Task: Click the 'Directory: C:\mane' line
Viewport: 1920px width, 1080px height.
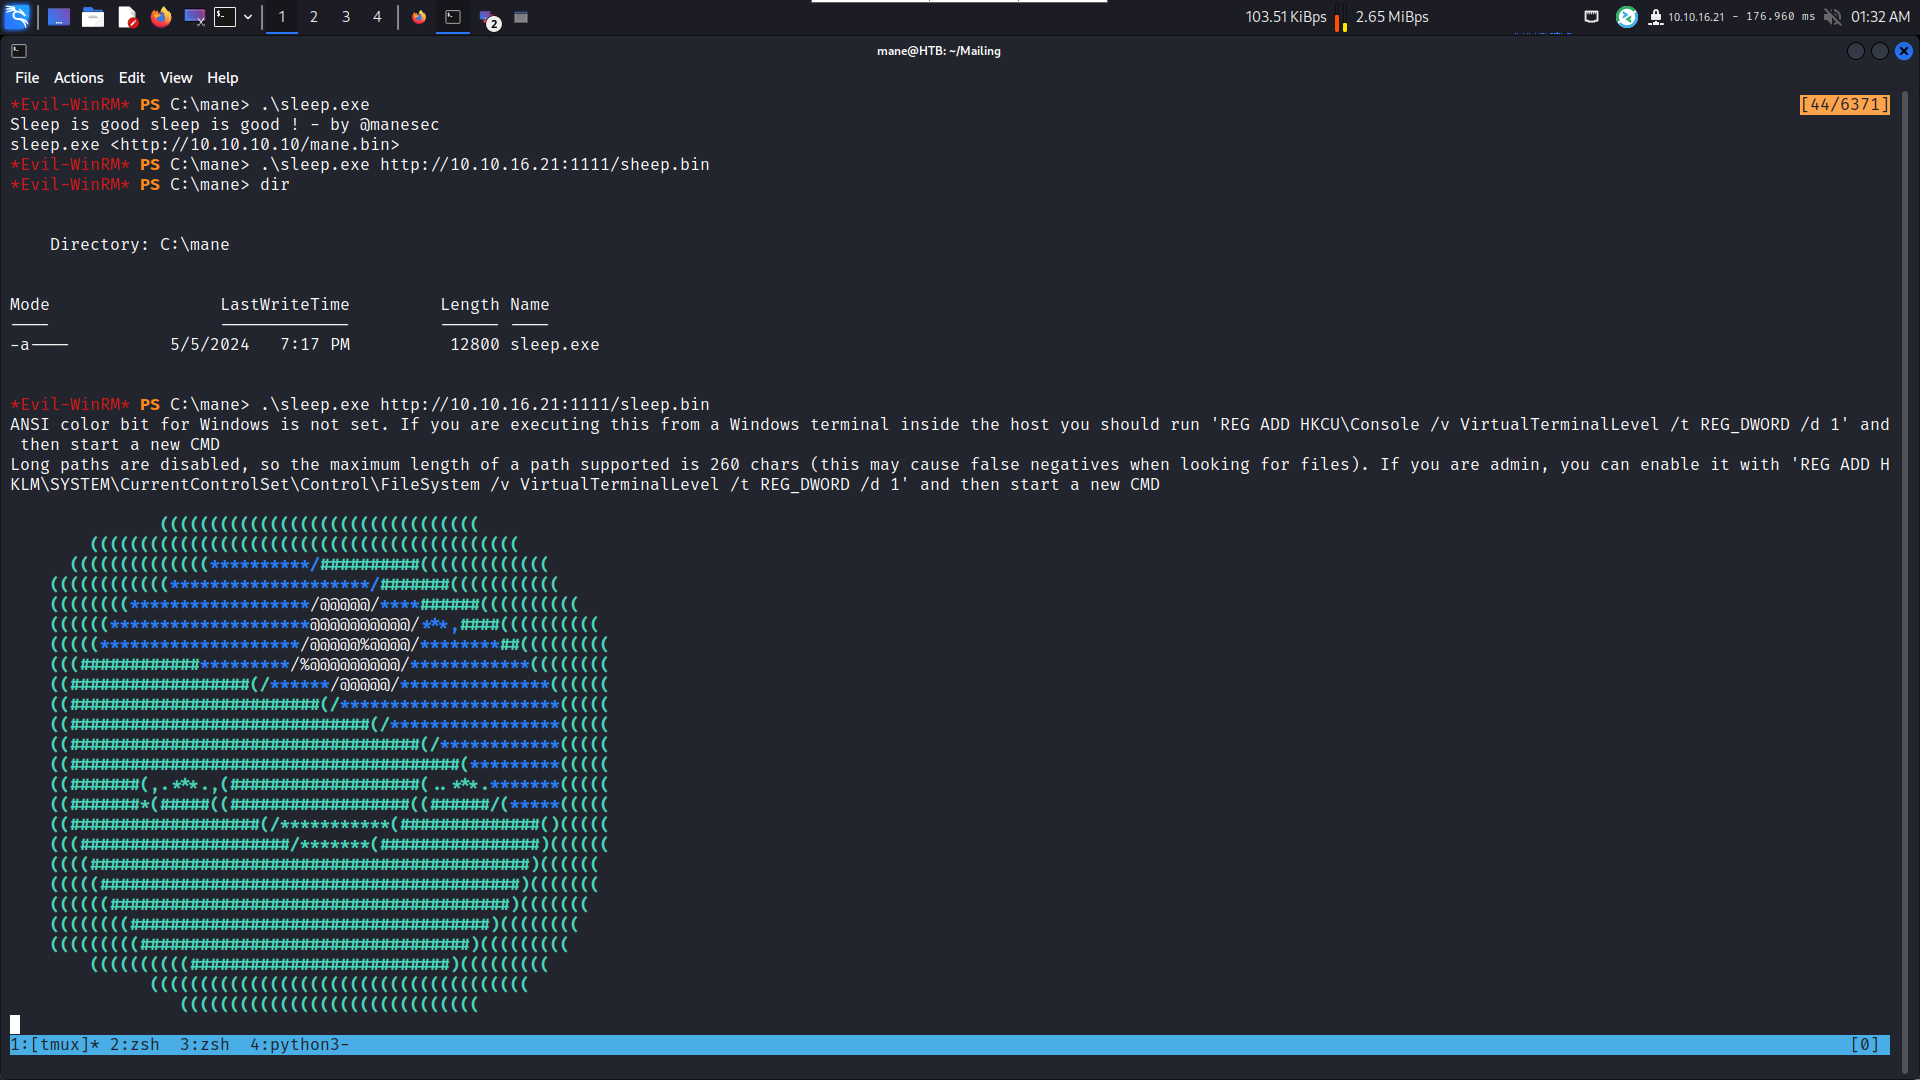Action: point(140,245)
